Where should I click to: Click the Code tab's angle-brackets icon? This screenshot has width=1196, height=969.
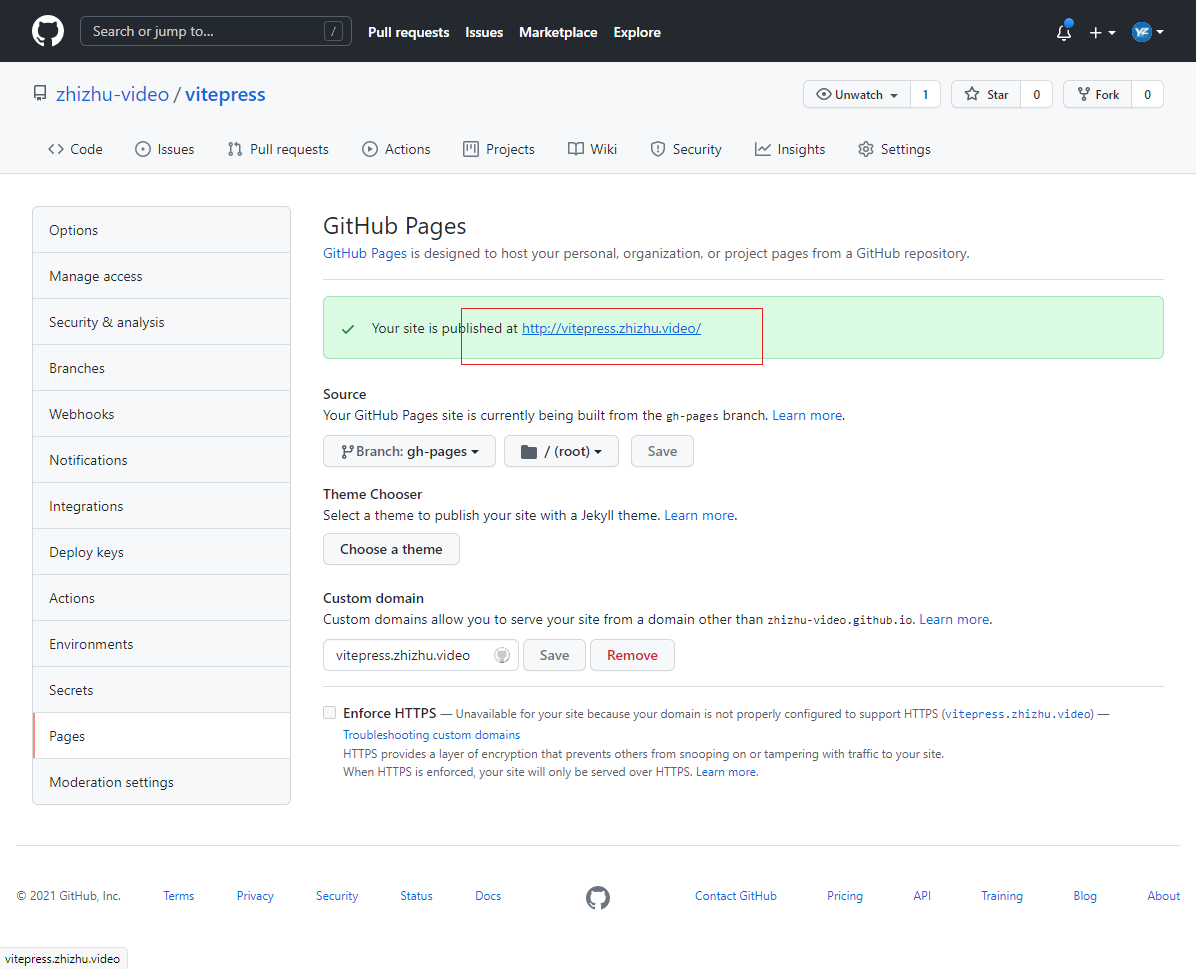pos(56,149)
